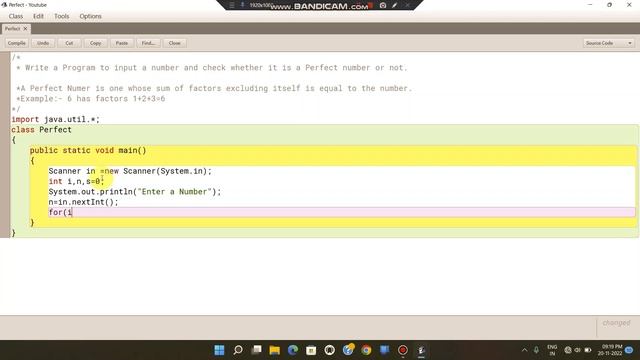
Task: Open the blue app next to Chrome on the taskbar
Action: tap(384, 350)
